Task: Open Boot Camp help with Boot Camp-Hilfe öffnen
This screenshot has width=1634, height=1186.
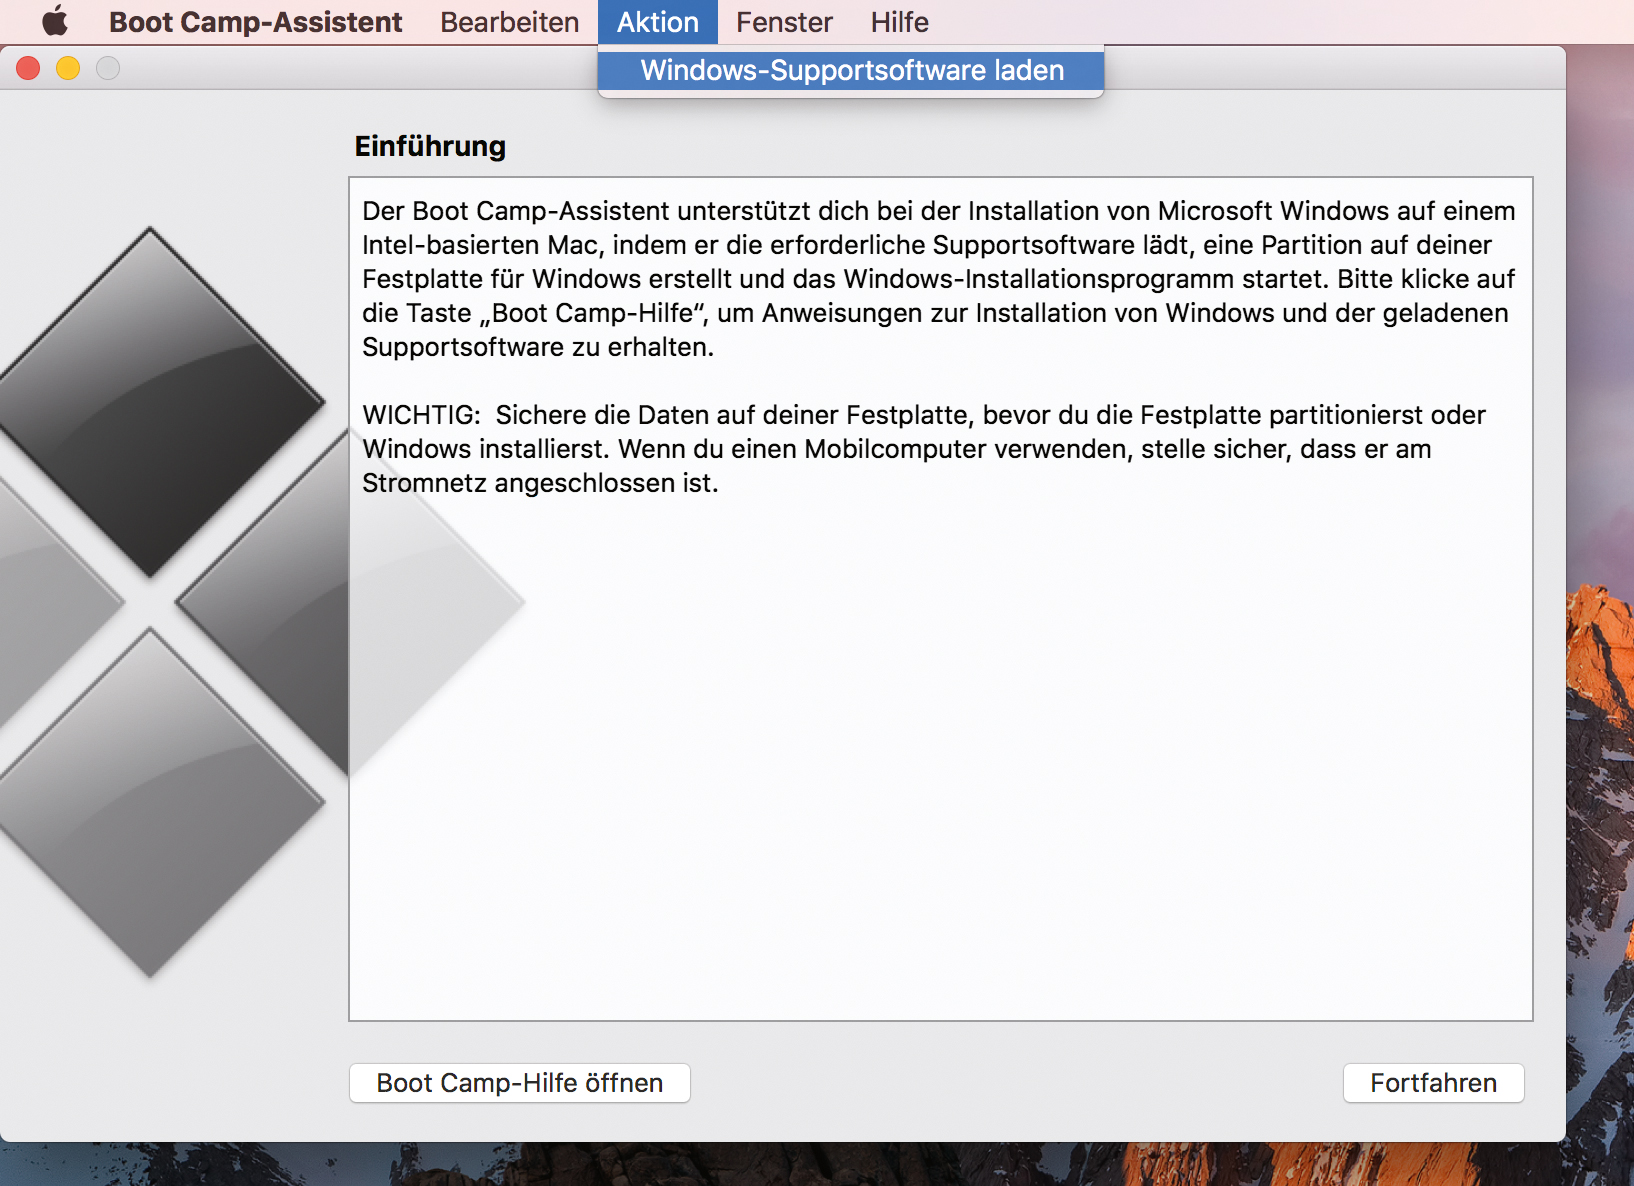Action: 519,1083
